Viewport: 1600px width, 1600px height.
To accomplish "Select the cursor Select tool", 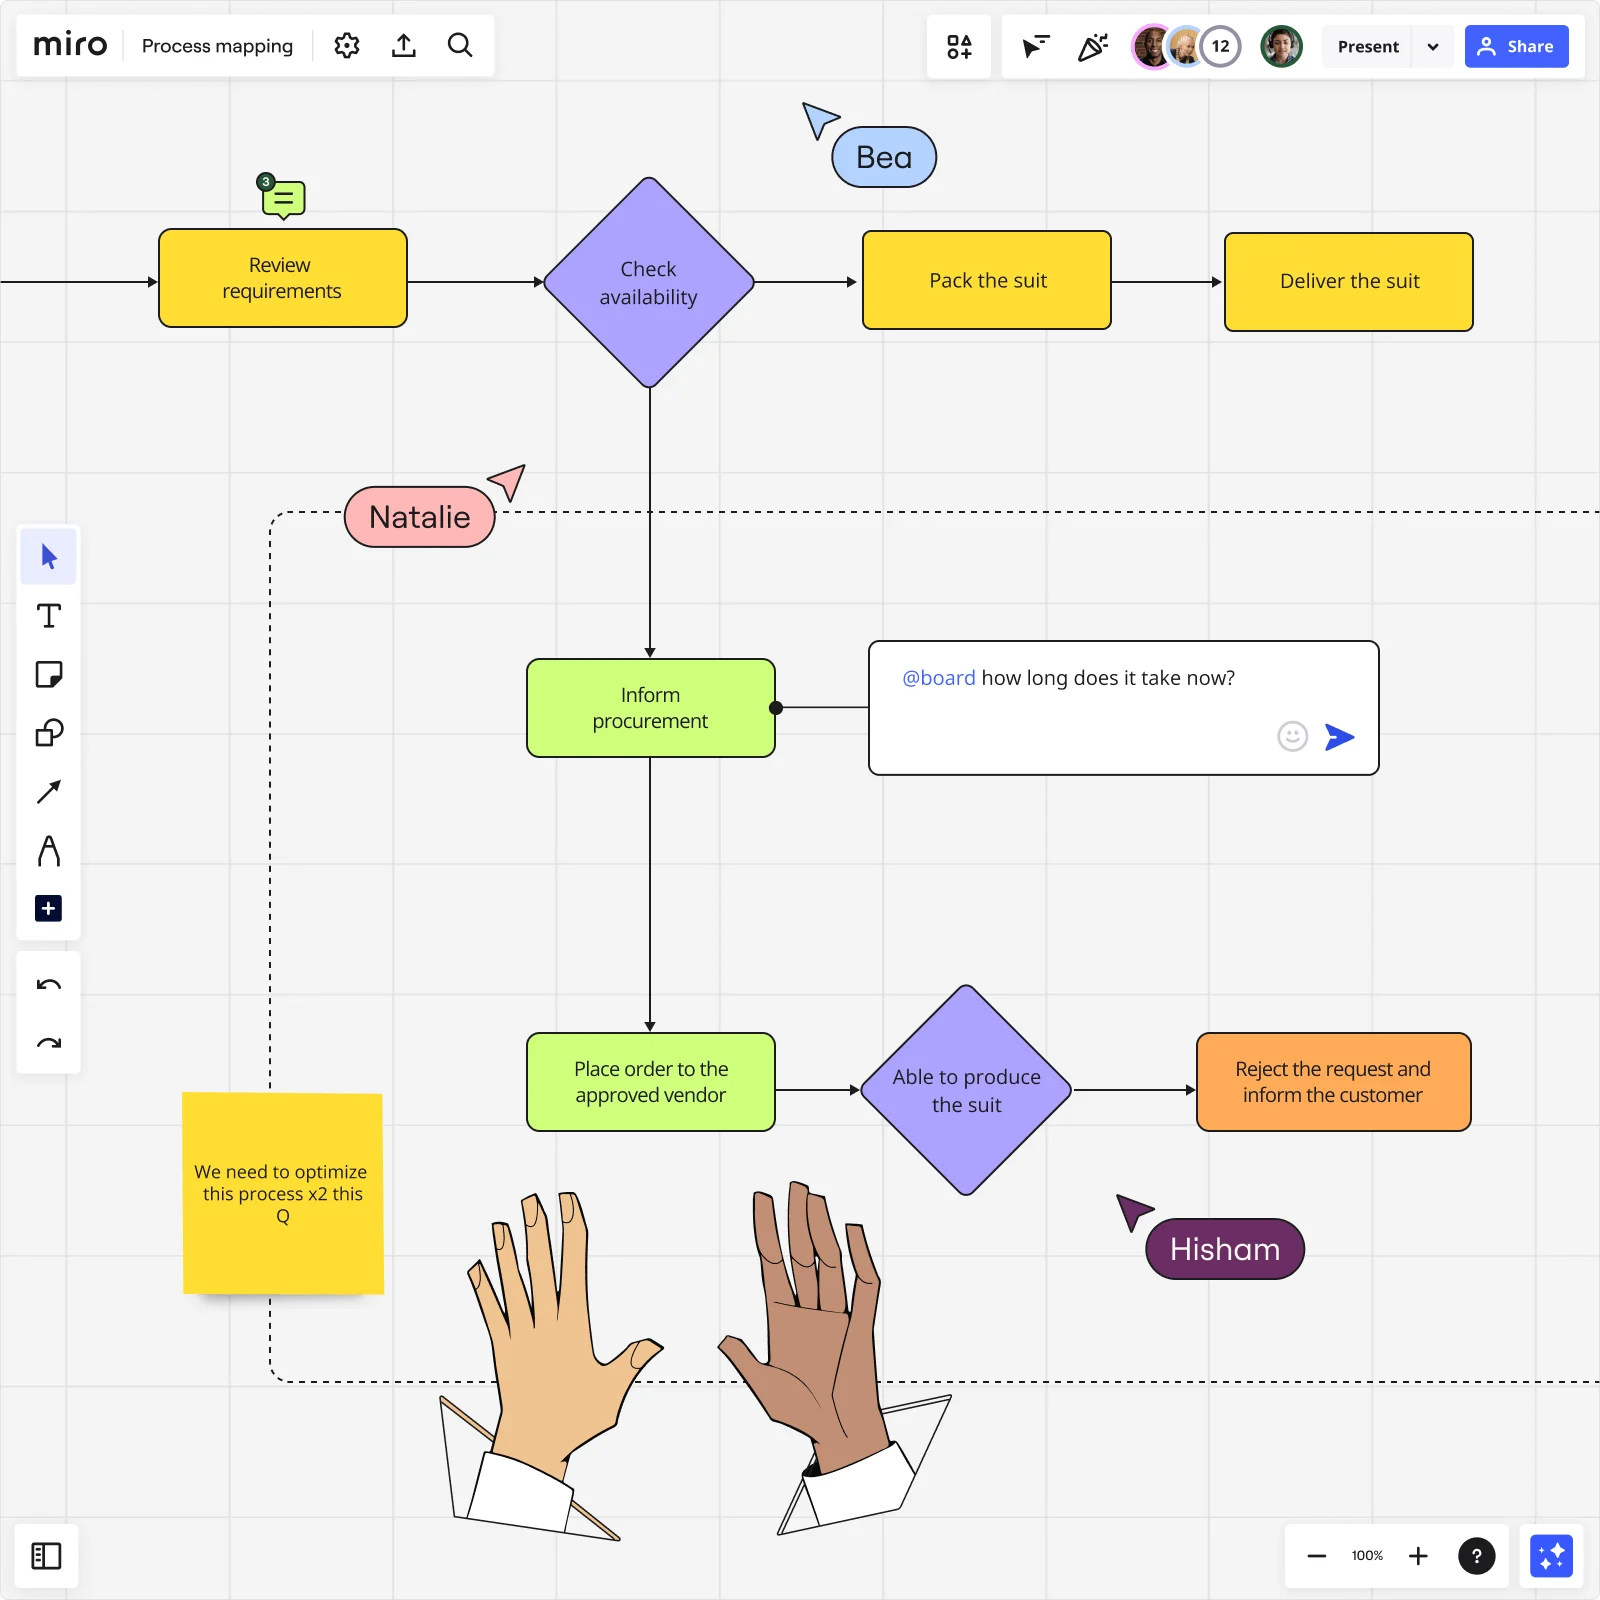I will click(49, 556).
